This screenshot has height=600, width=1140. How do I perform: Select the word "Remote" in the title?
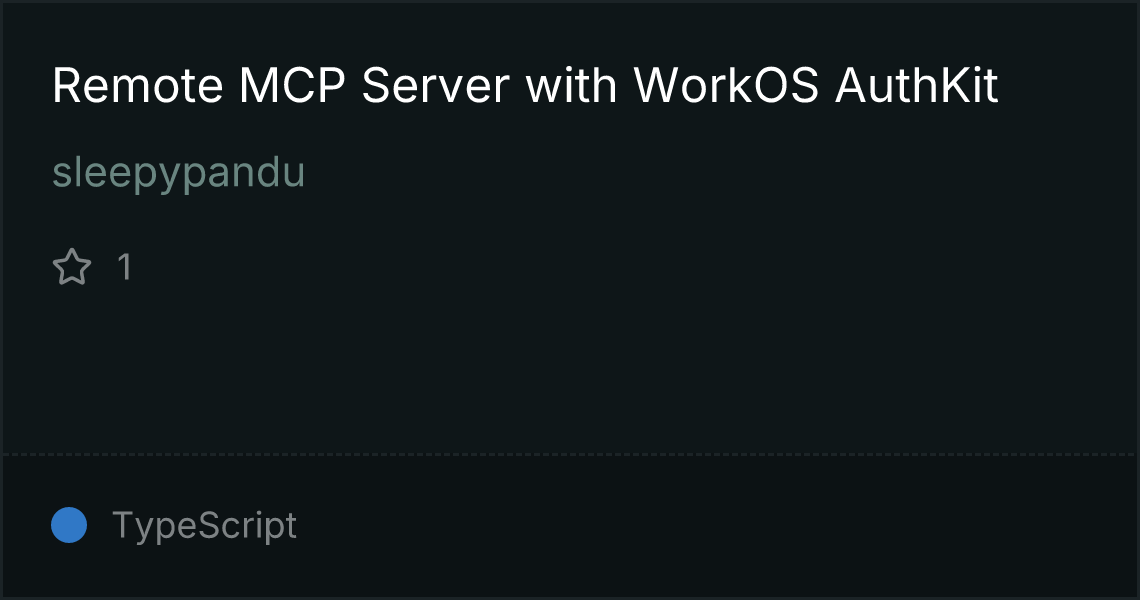[x=137, y=85]
